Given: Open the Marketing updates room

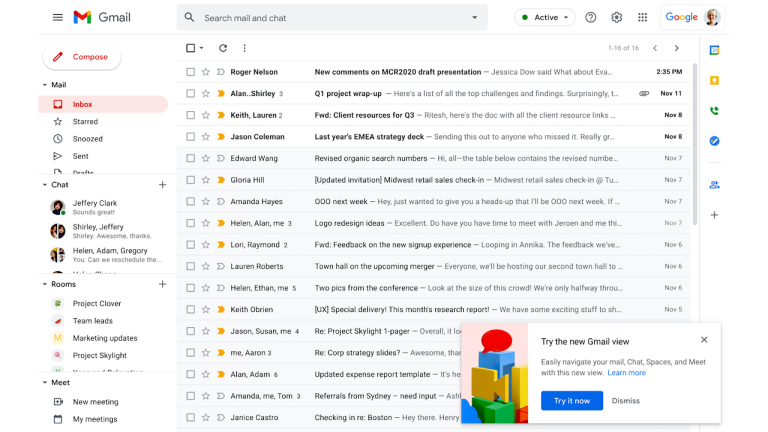Looking at the screenshot, I should point(103,338).
